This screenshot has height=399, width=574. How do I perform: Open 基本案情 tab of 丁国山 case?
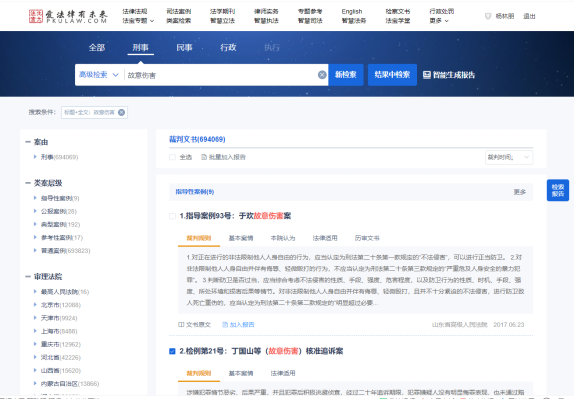click(241, 373)
